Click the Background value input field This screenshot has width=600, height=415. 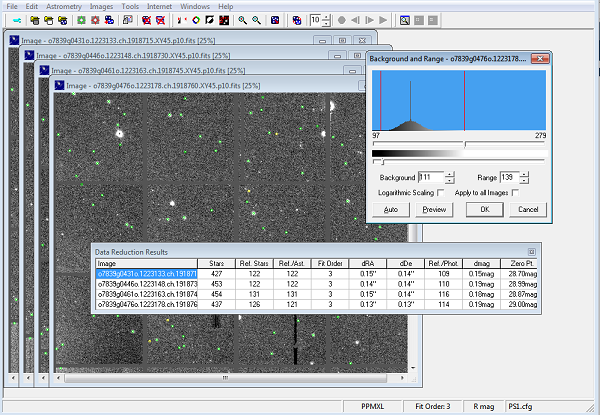(x=431, y=177)
